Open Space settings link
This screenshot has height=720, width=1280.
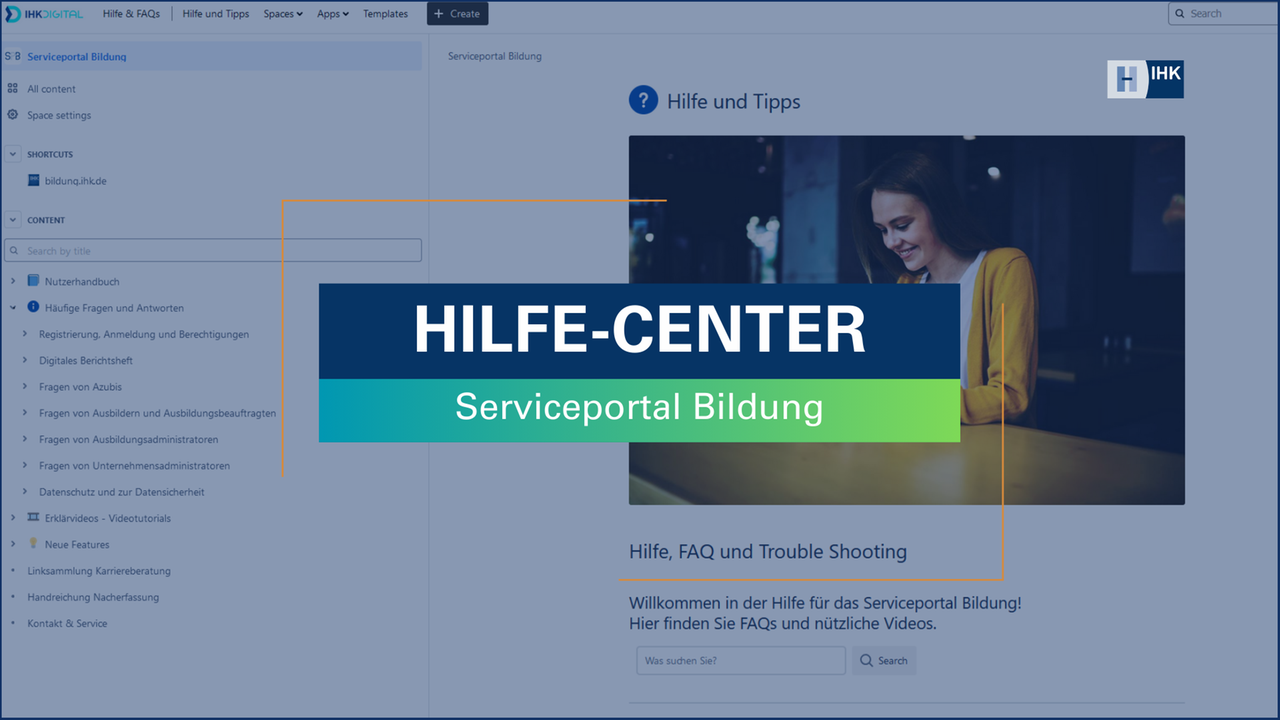pyautogui.click(x=59, y=115)
